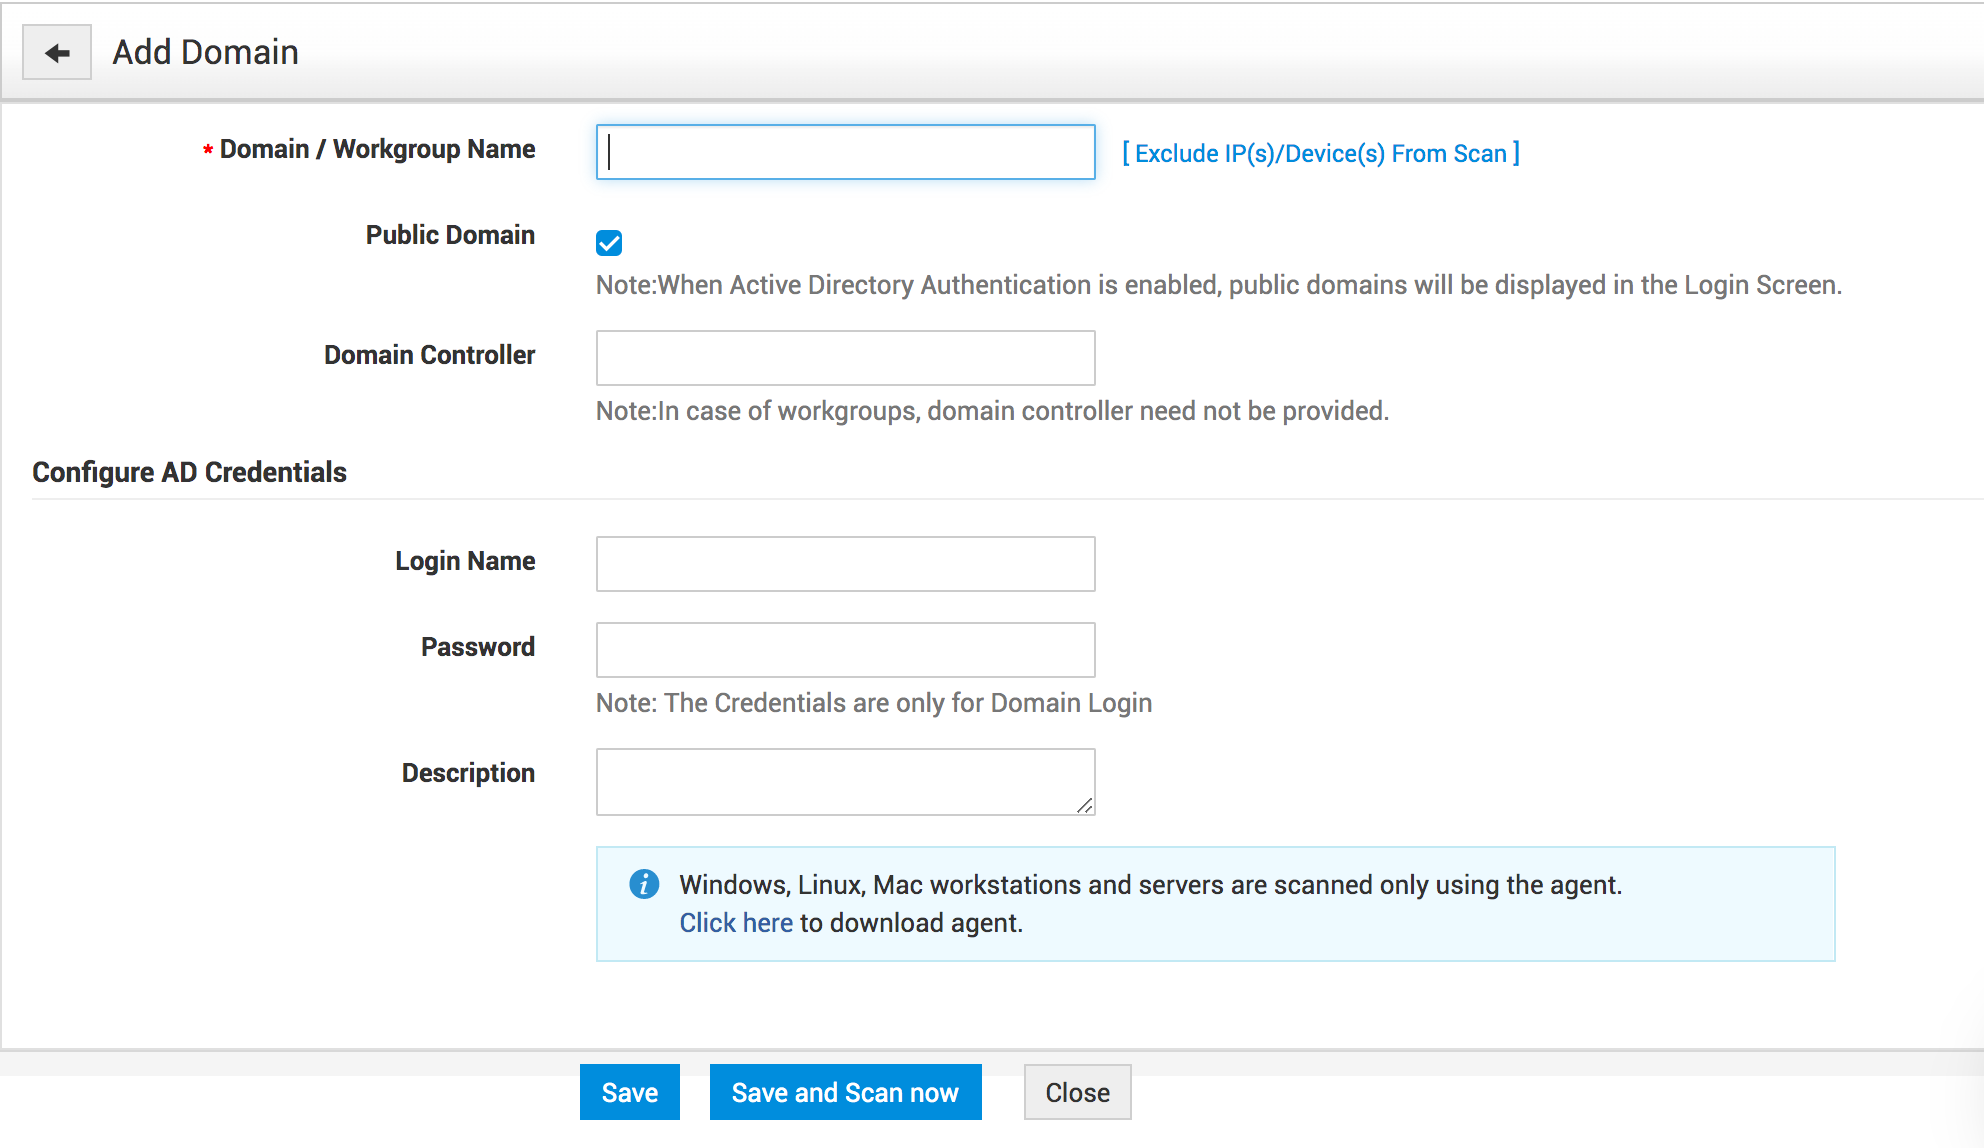The height and width of the screenshot is (1148, 1984).
Task: Click the Public Domain label
Action: [450, 235]
